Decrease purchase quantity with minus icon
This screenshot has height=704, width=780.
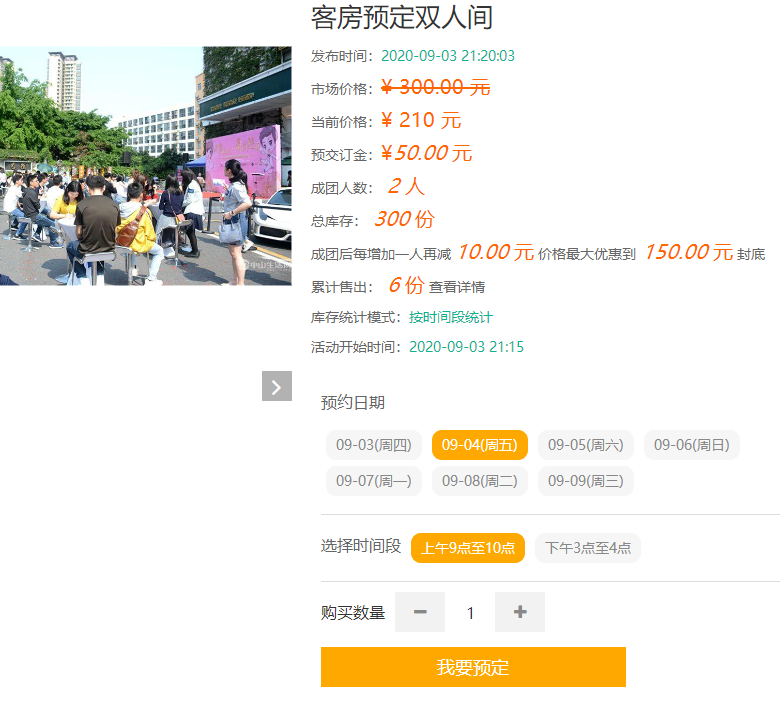coord(420,612)
